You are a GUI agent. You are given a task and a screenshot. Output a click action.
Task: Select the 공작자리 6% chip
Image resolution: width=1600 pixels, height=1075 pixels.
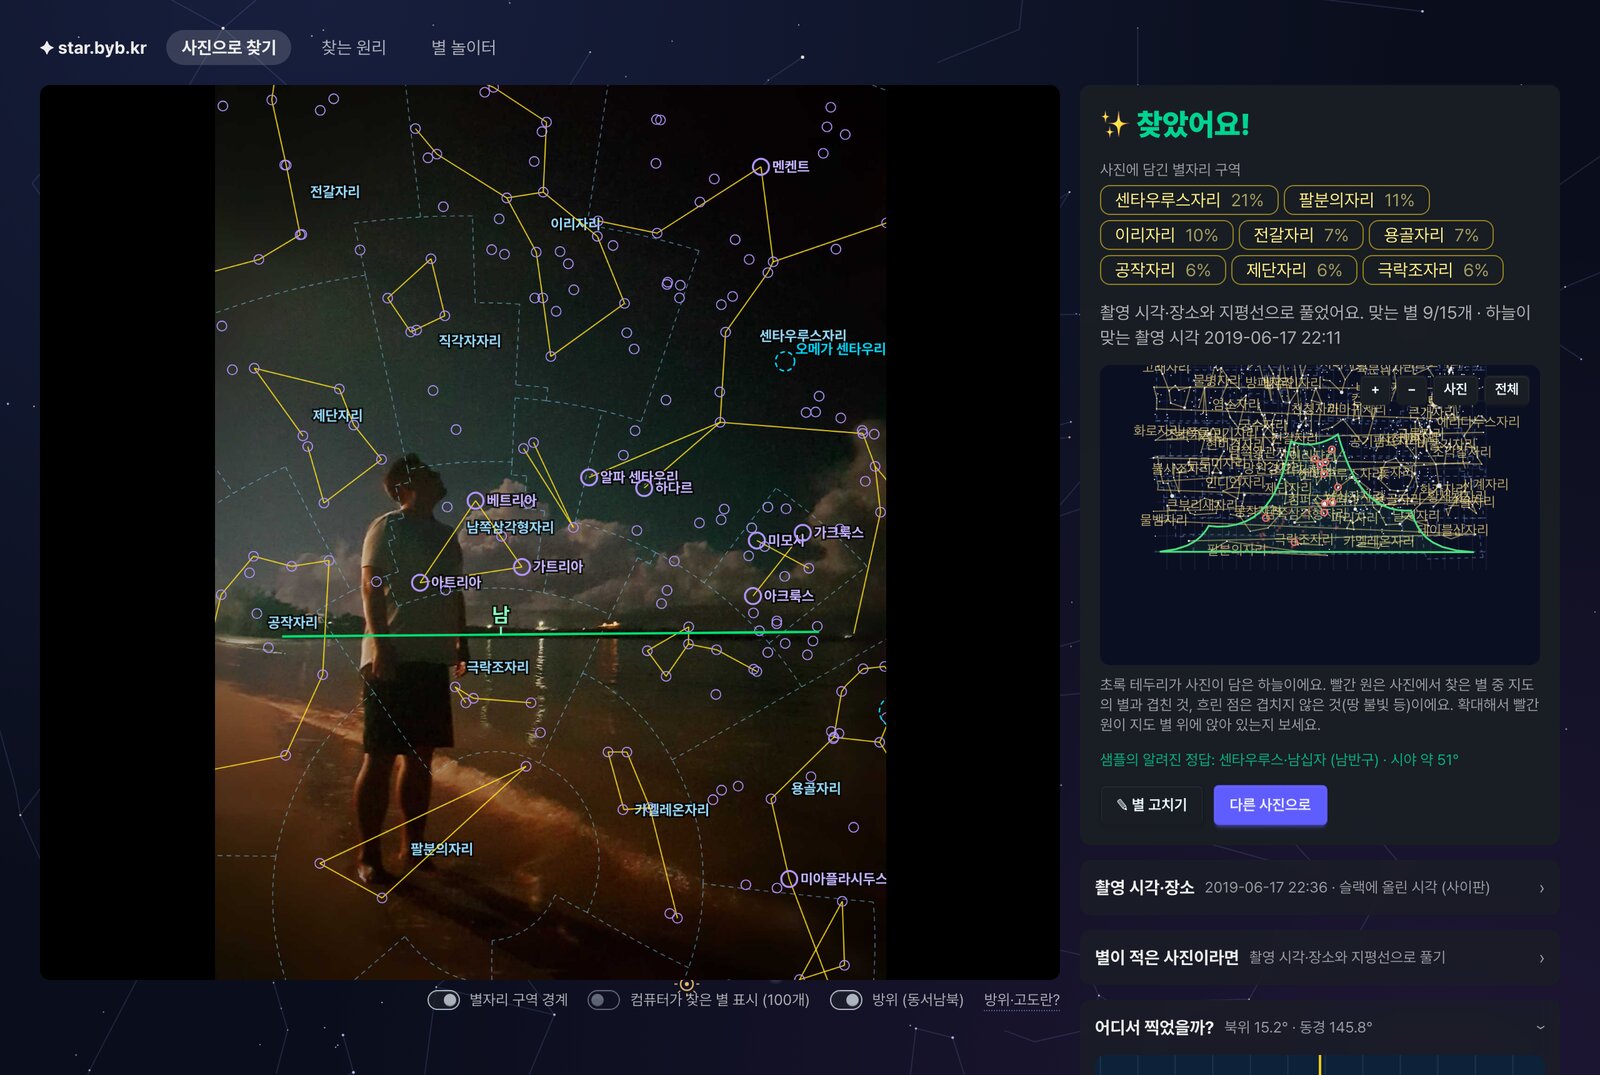pyautogui.click(x=1163, y=270)
